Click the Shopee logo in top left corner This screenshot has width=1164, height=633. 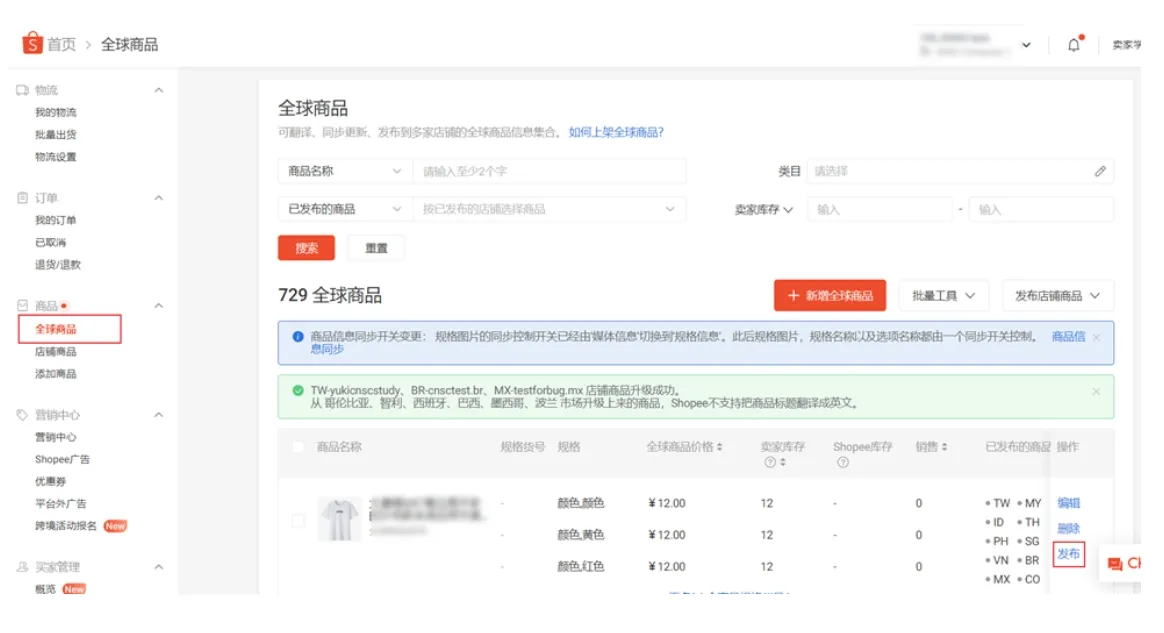coord(30,42)
